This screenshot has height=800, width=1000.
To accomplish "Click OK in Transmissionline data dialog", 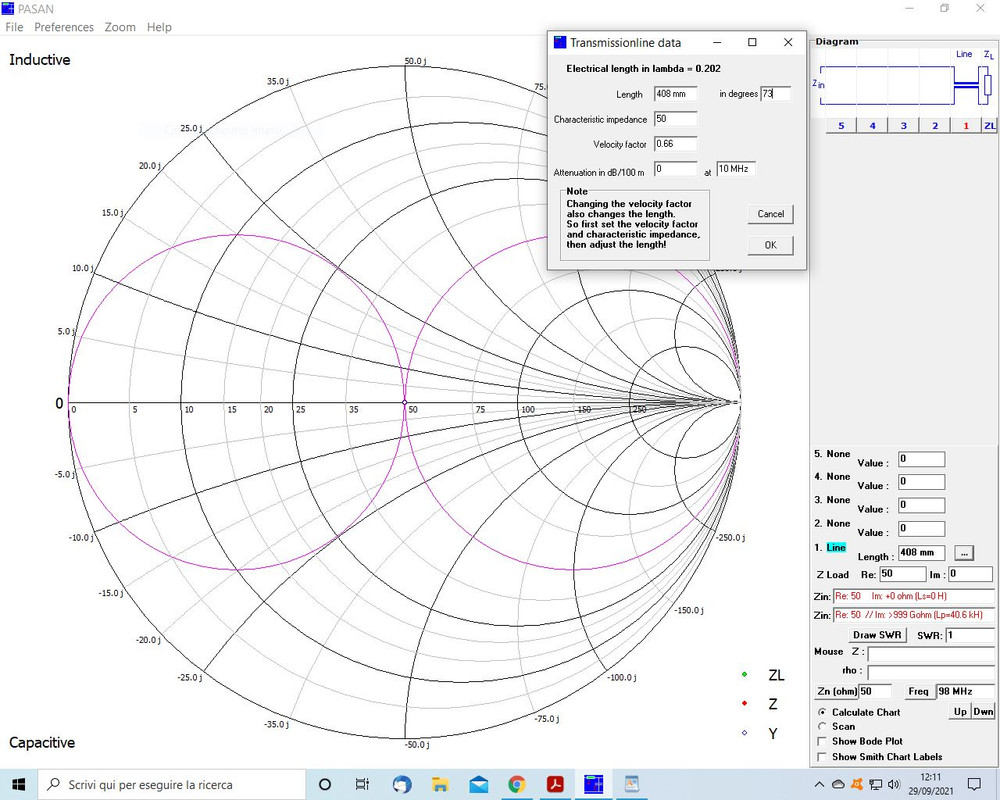I will (770, 245).
